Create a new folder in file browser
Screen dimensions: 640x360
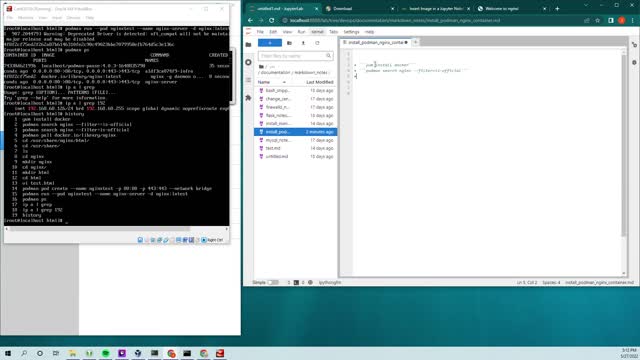[x=289, y=43]
